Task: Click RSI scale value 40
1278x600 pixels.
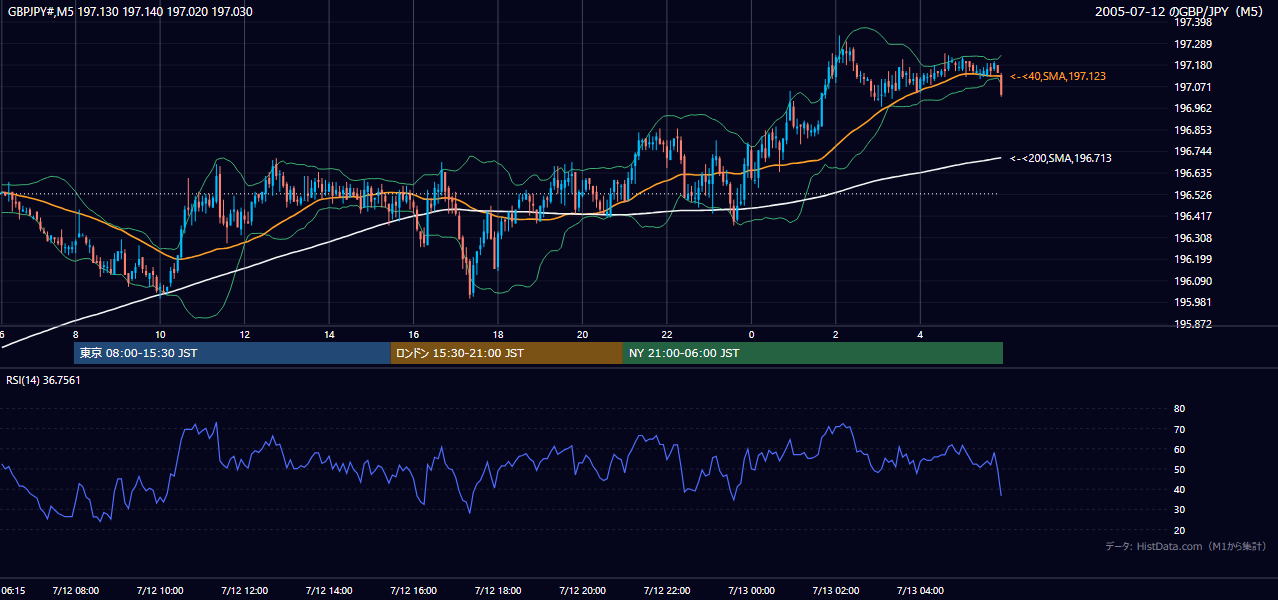Action: pos(1180,490)
